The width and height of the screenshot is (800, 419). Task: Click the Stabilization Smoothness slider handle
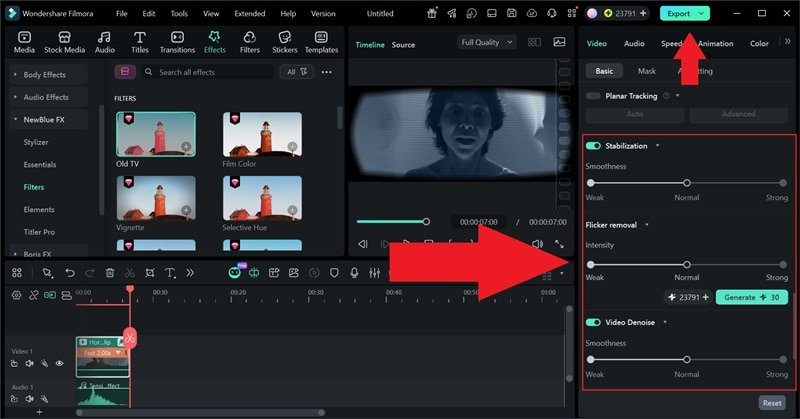point(687,183)
